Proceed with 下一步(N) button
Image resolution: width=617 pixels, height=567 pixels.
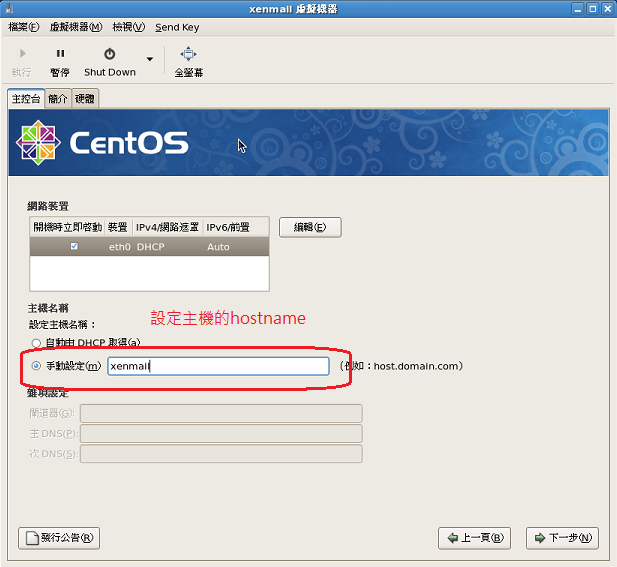tap(562, 538)
